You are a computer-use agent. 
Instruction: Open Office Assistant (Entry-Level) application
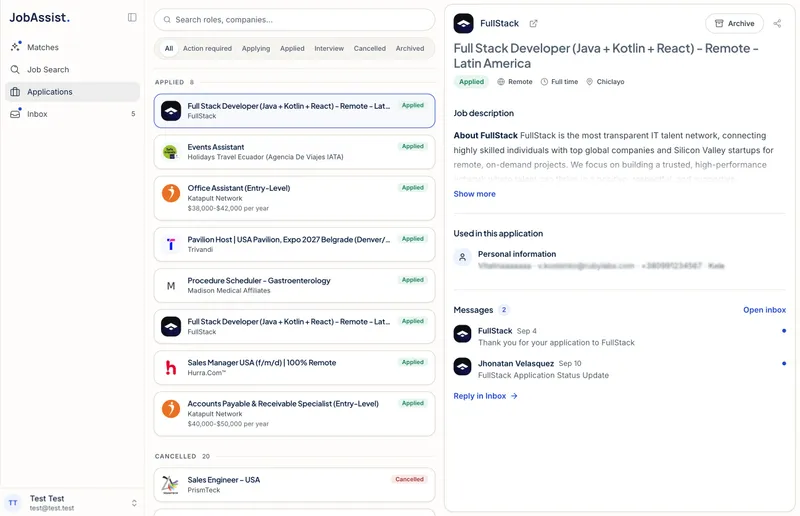tap(294, 198)
